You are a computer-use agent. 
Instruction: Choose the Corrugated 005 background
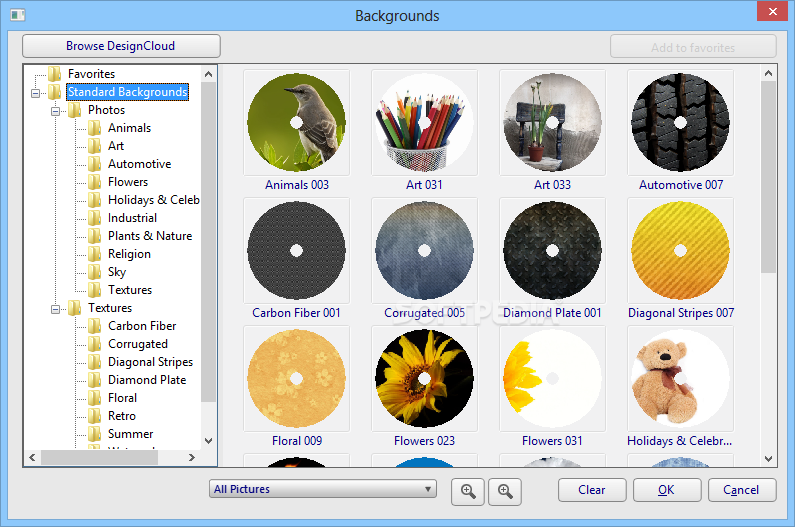(424, 251)
